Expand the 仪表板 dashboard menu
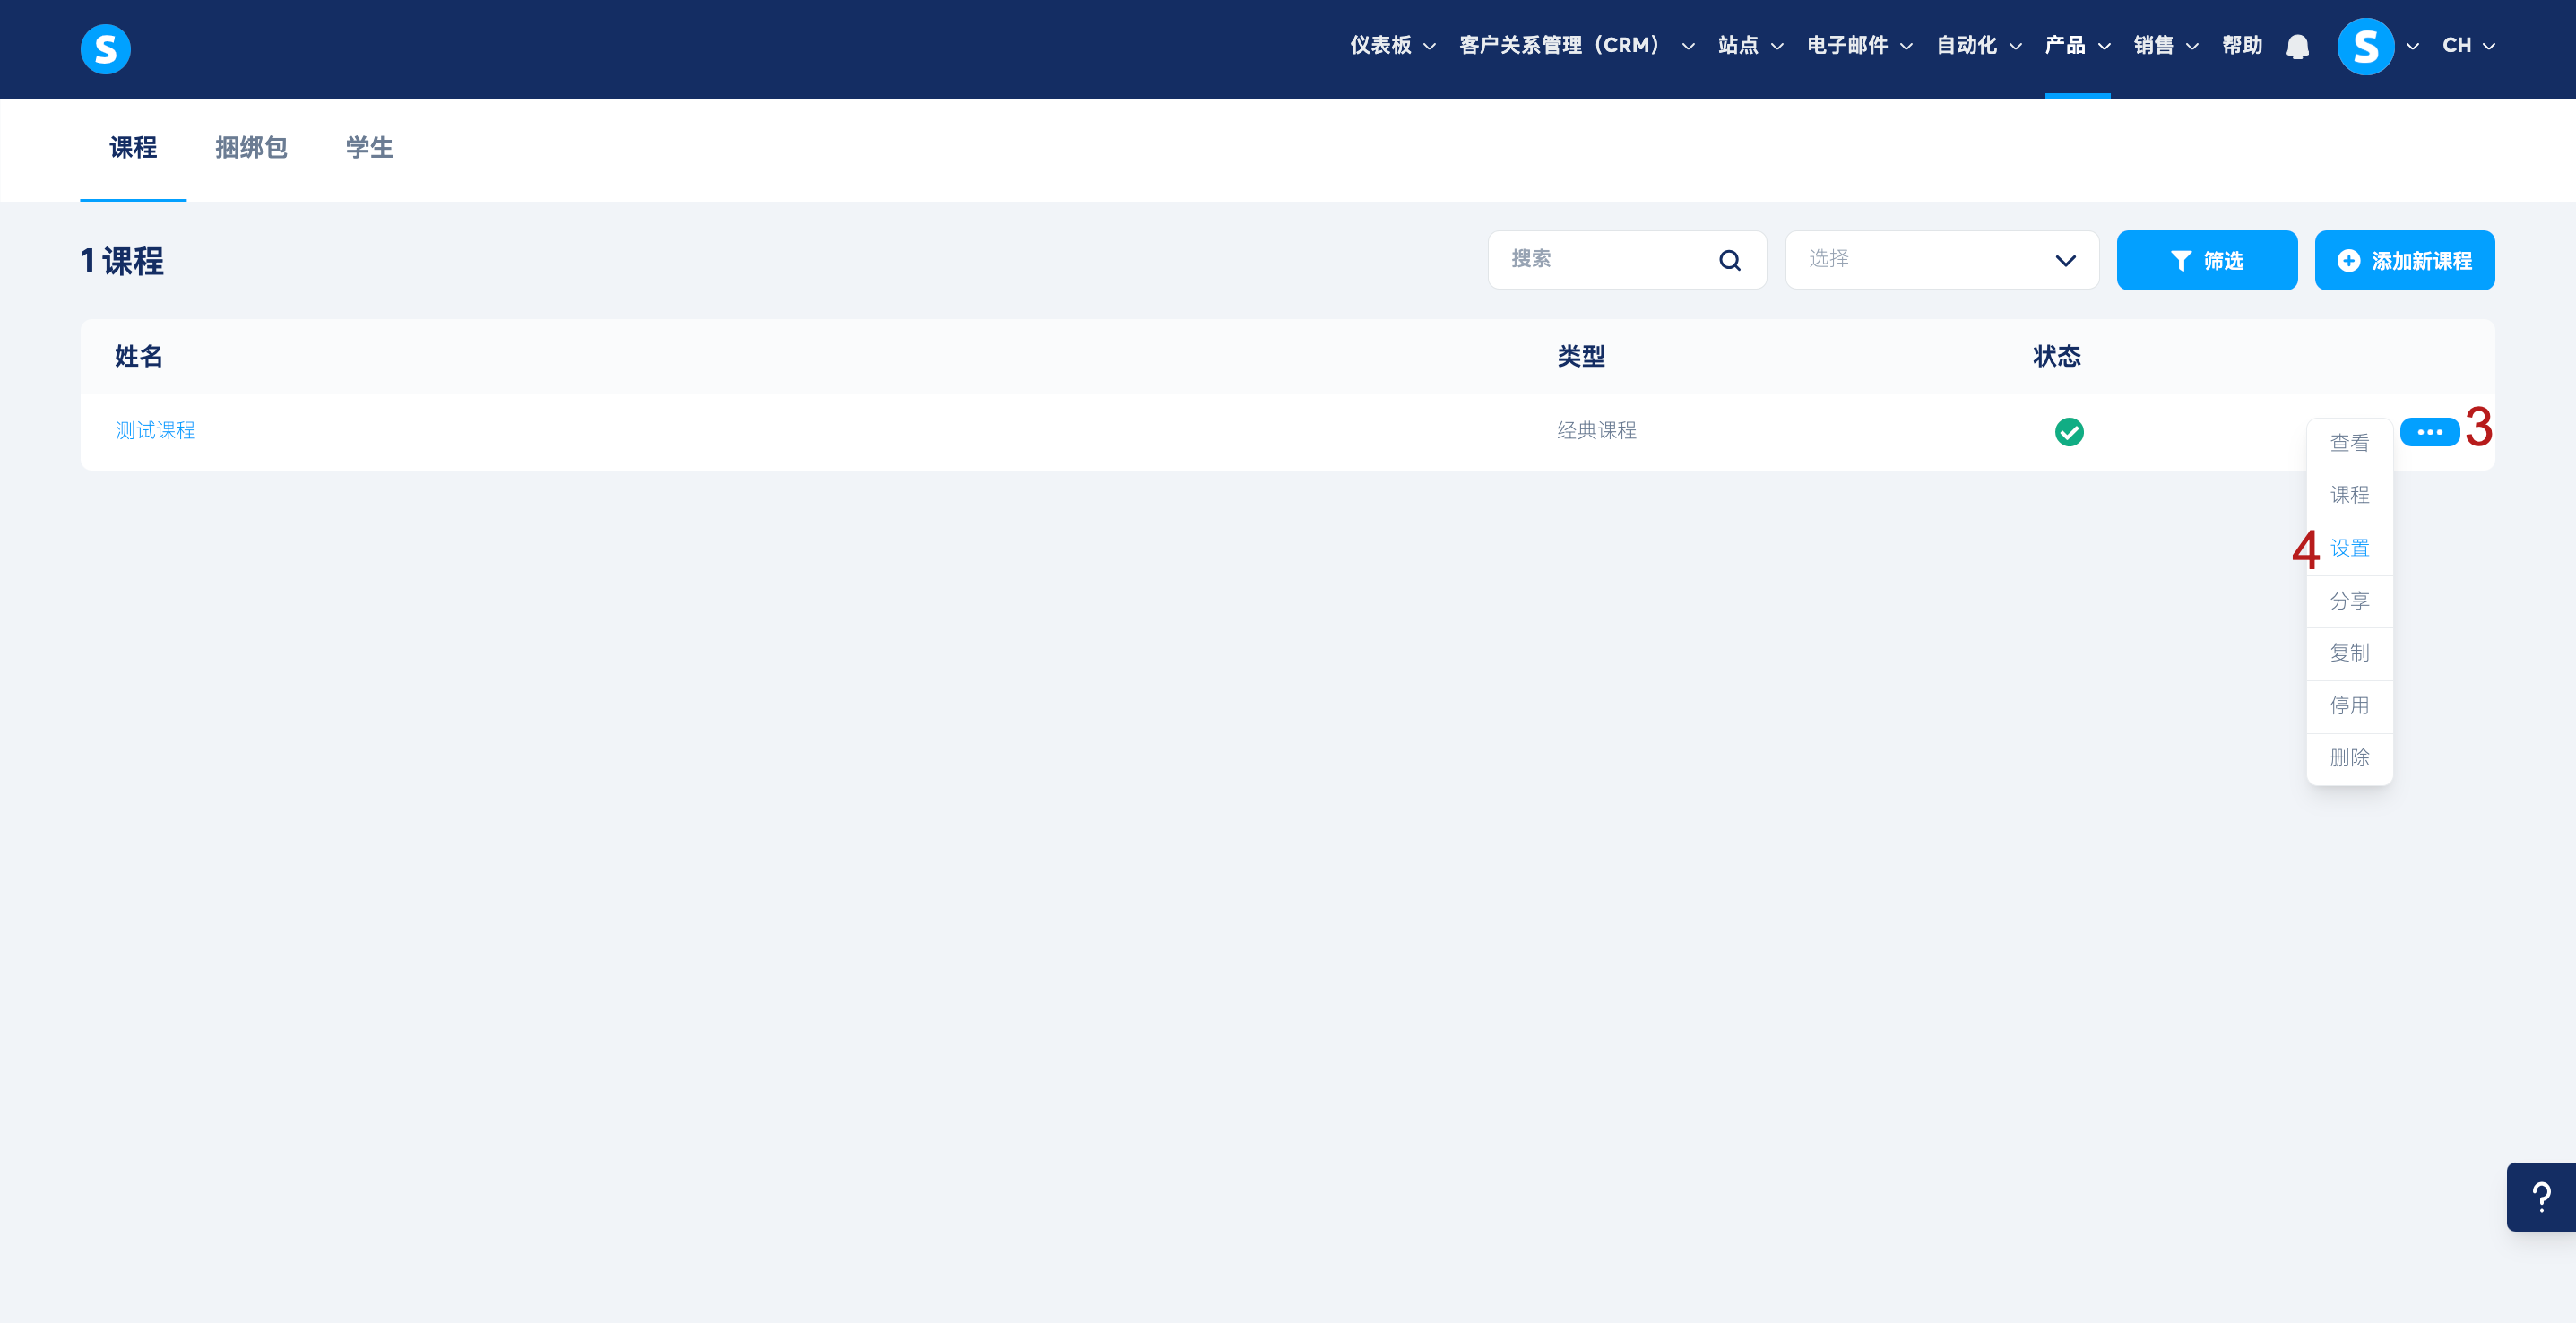Screen dimensions: 2576x1323 click(x=1392, y=46)
